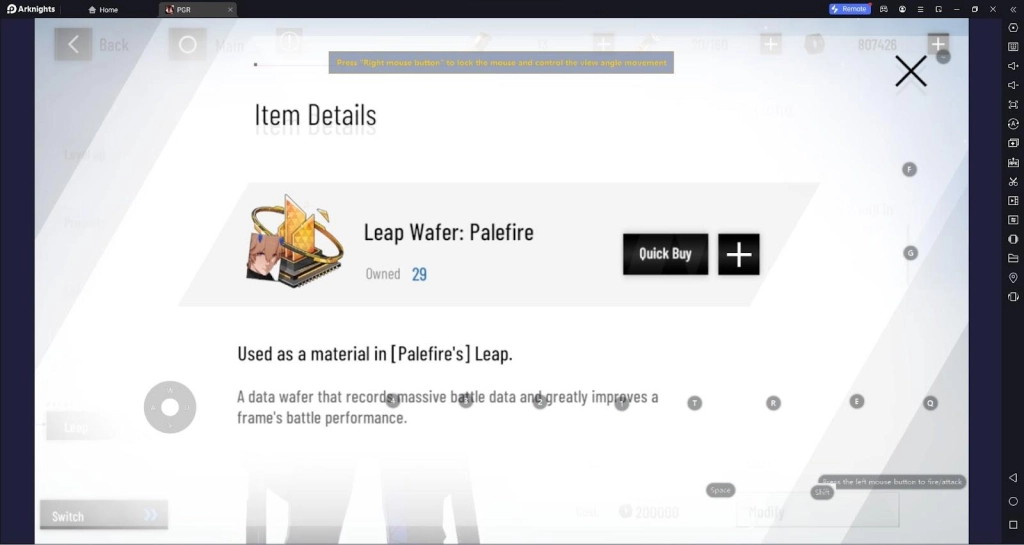Viewport: 1024px width, 545px height.
Task: Click the plus button beside Quick Buy
Action: click(739, 254)
